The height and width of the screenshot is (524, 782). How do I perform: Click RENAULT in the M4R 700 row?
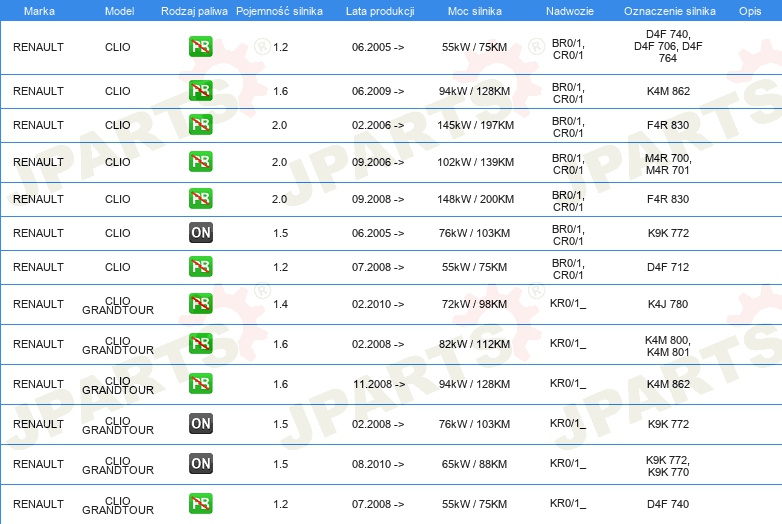(38, 162)
